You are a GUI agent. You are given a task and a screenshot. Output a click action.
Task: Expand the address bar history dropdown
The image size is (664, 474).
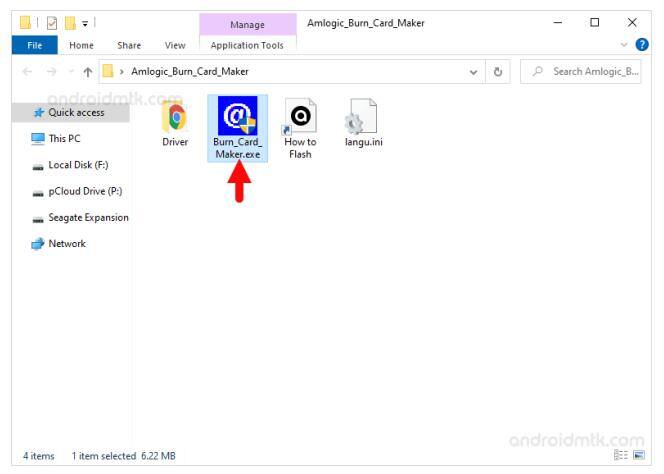(473, 72)
